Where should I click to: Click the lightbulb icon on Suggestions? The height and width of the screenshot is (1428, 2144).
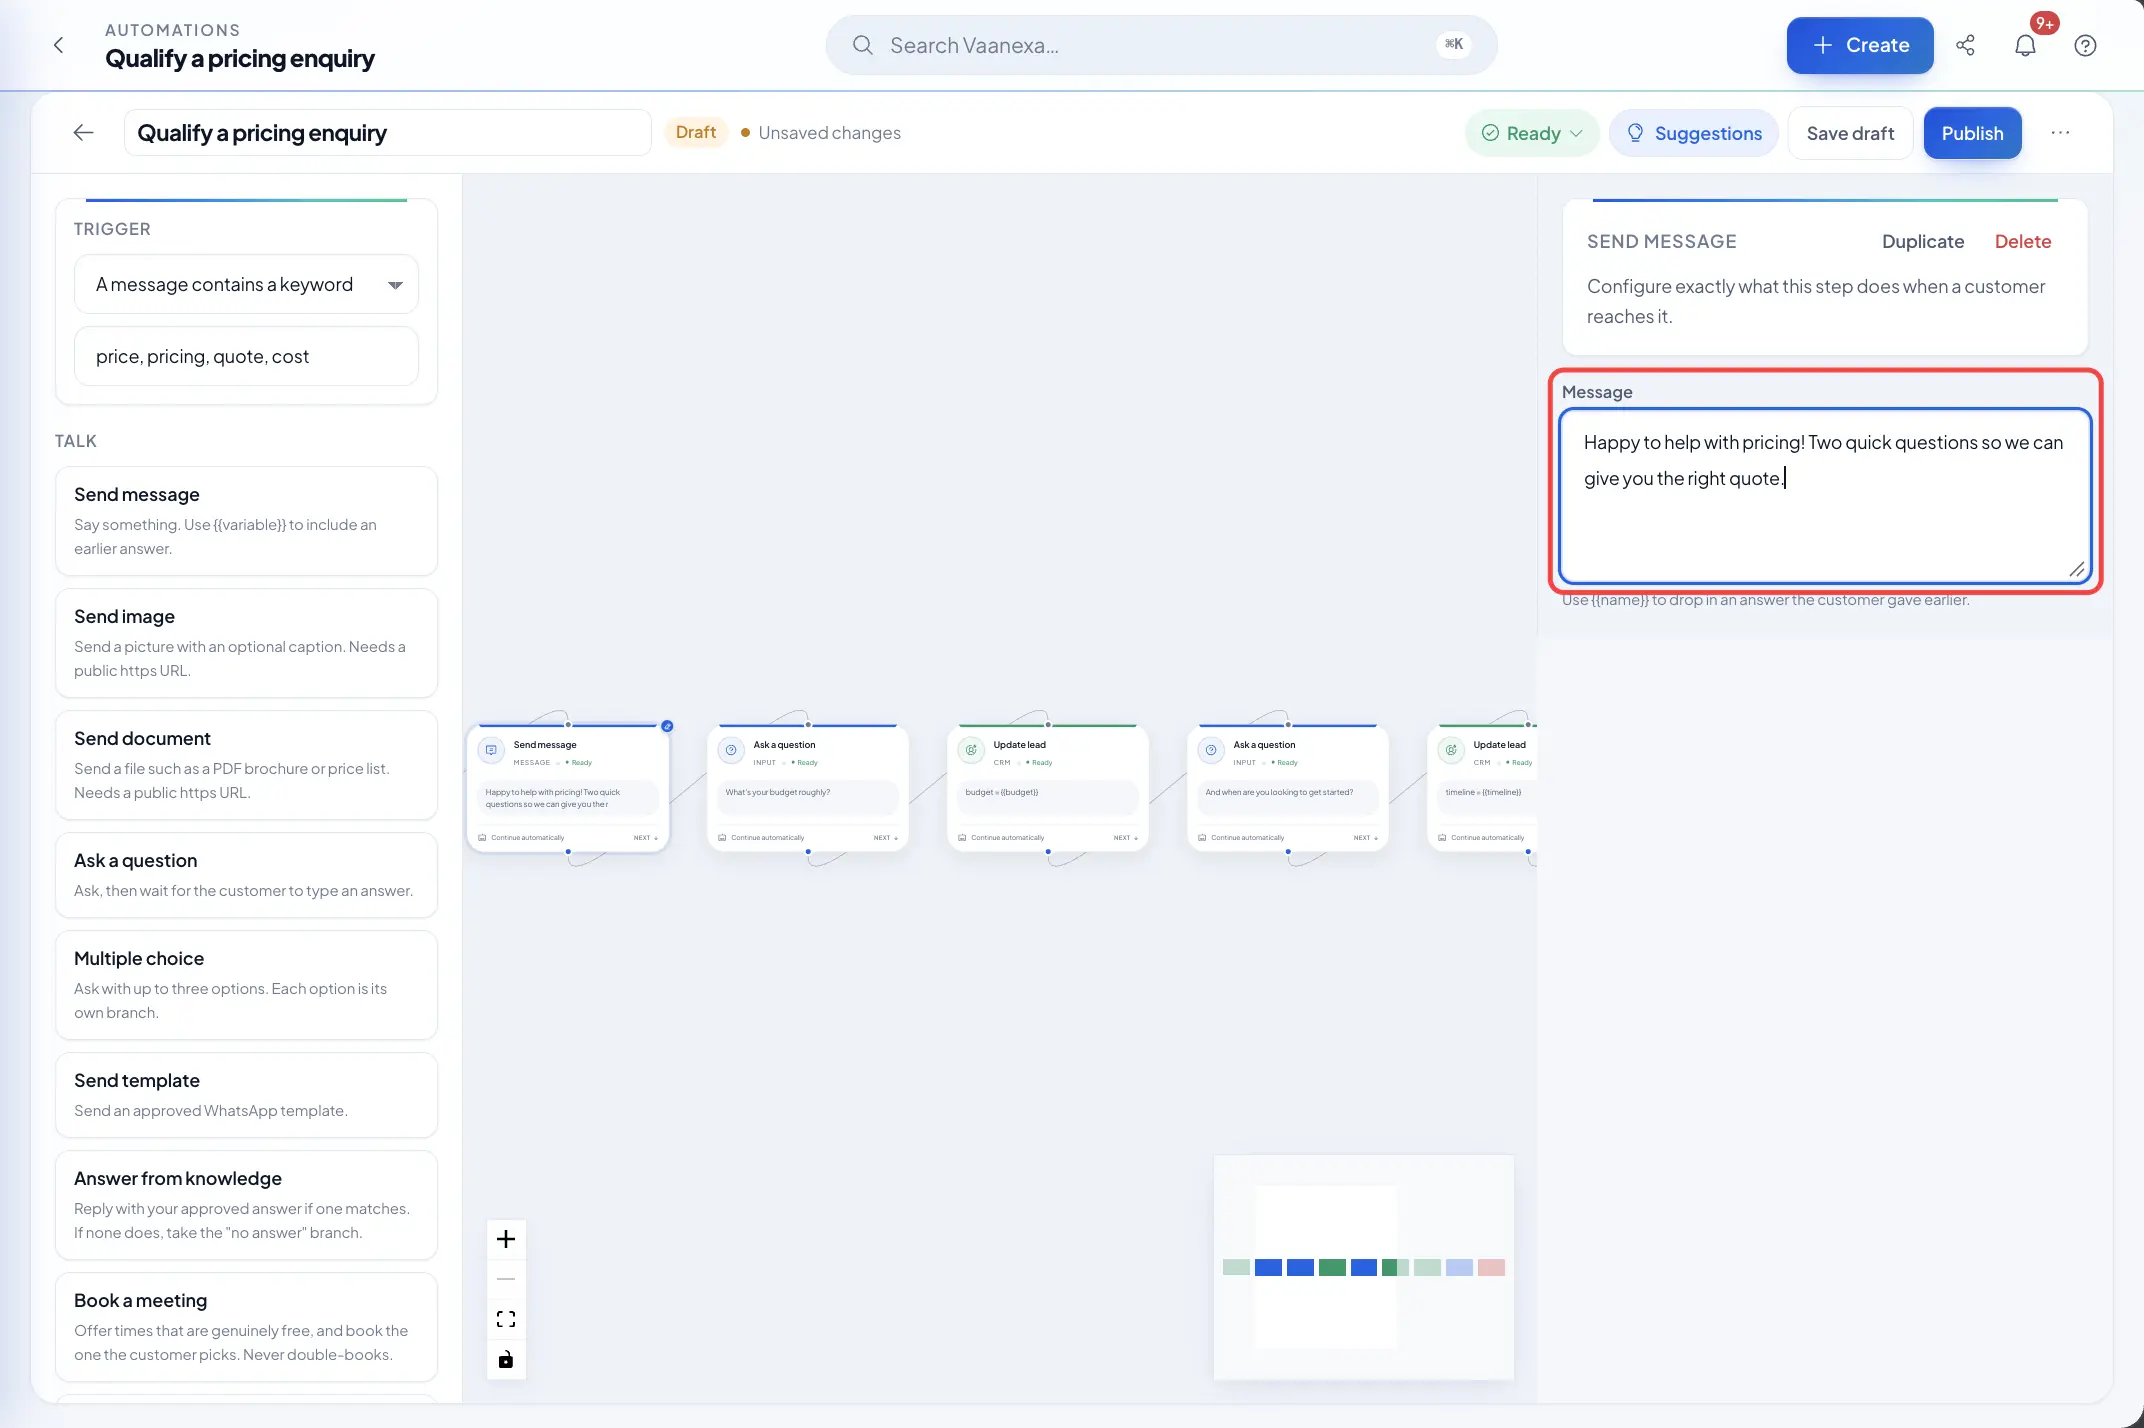tap(1635, 133)
